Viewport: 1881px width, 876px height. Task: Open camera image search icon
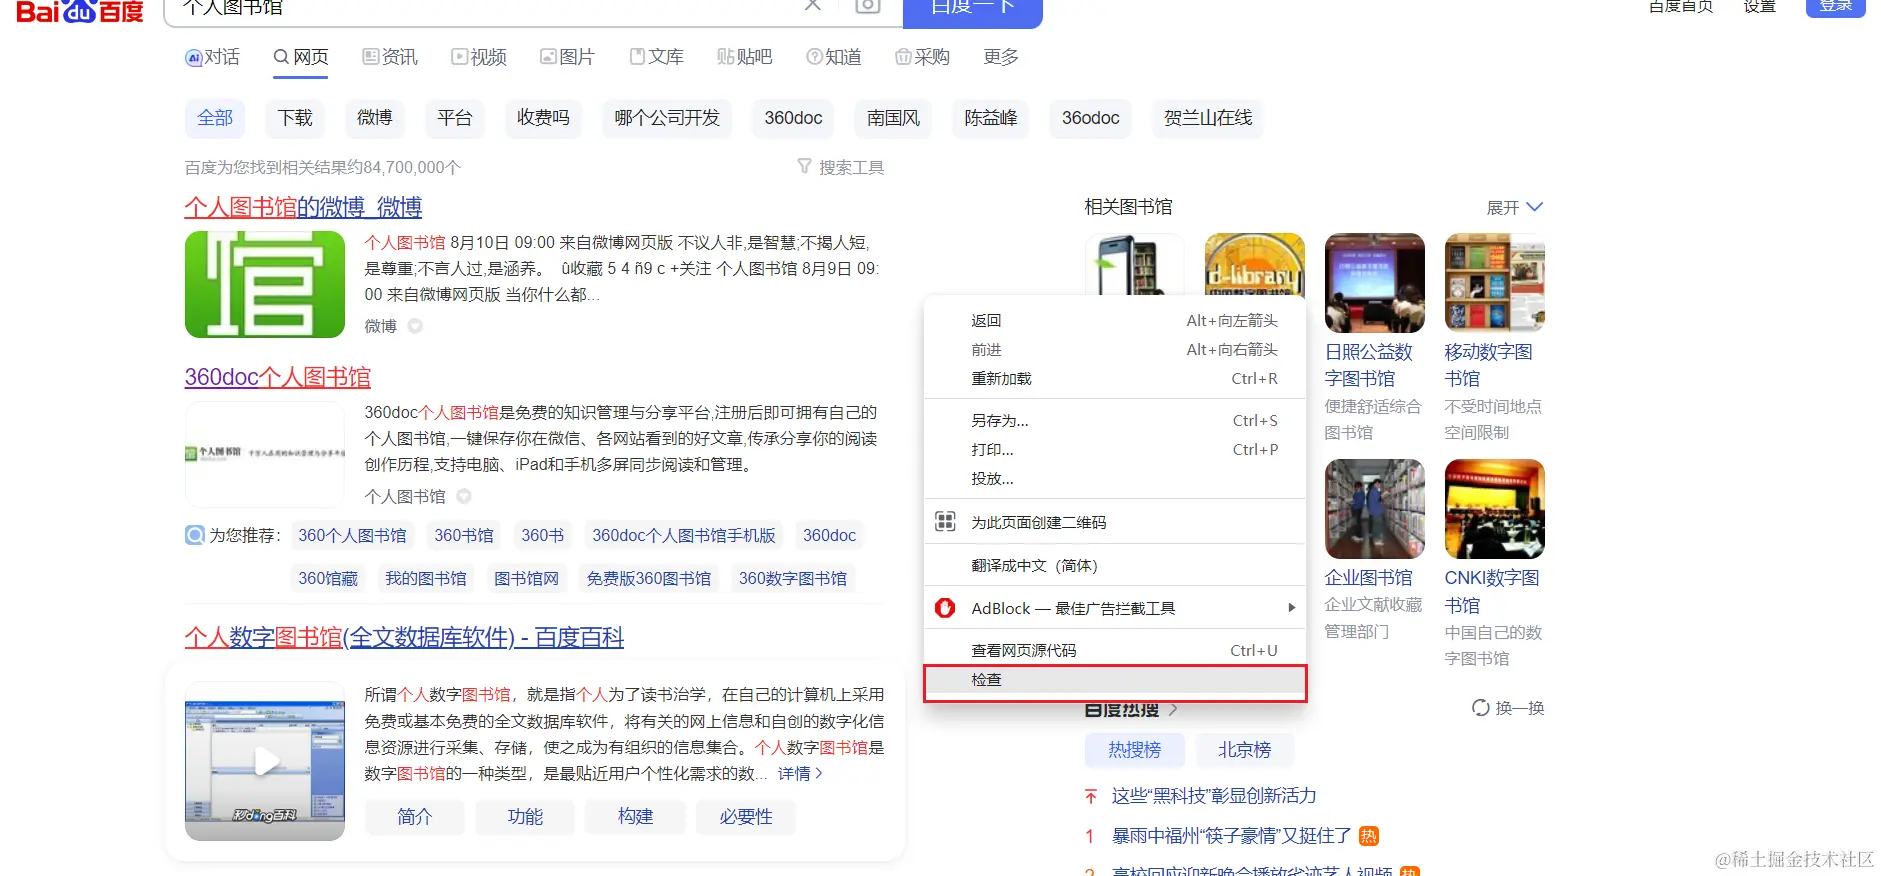point(868,5)
